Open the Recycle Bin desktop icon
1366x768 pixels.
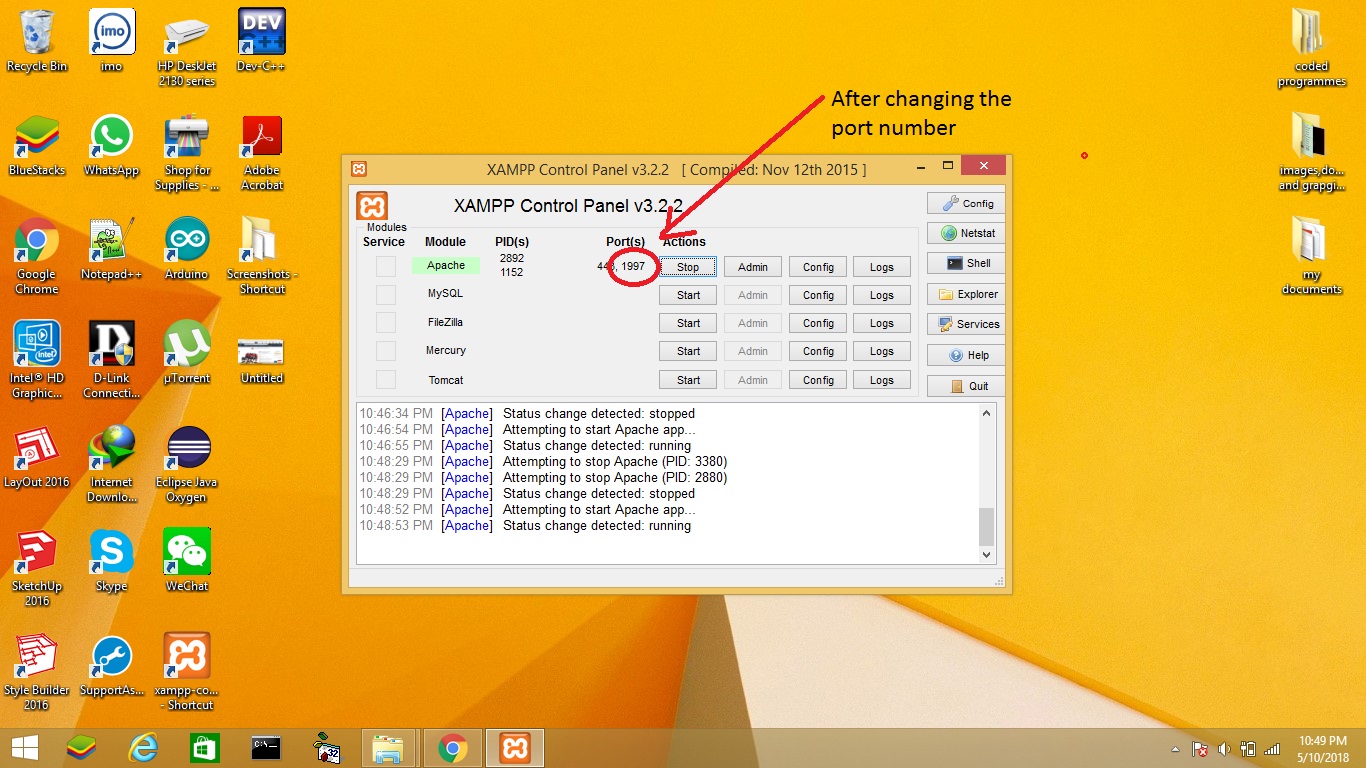[37, 40]
